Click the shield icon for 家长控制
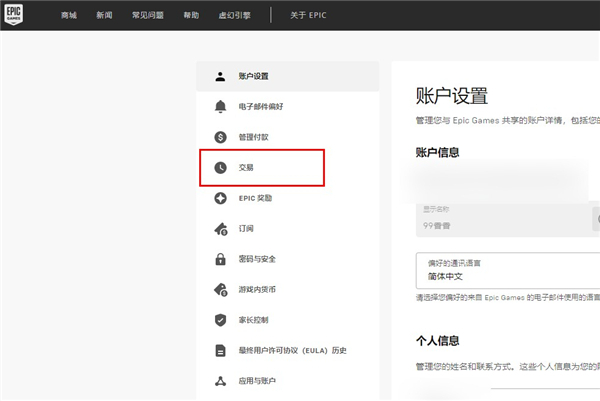This screenshot has width=600, height=401. tap(220, 320)
